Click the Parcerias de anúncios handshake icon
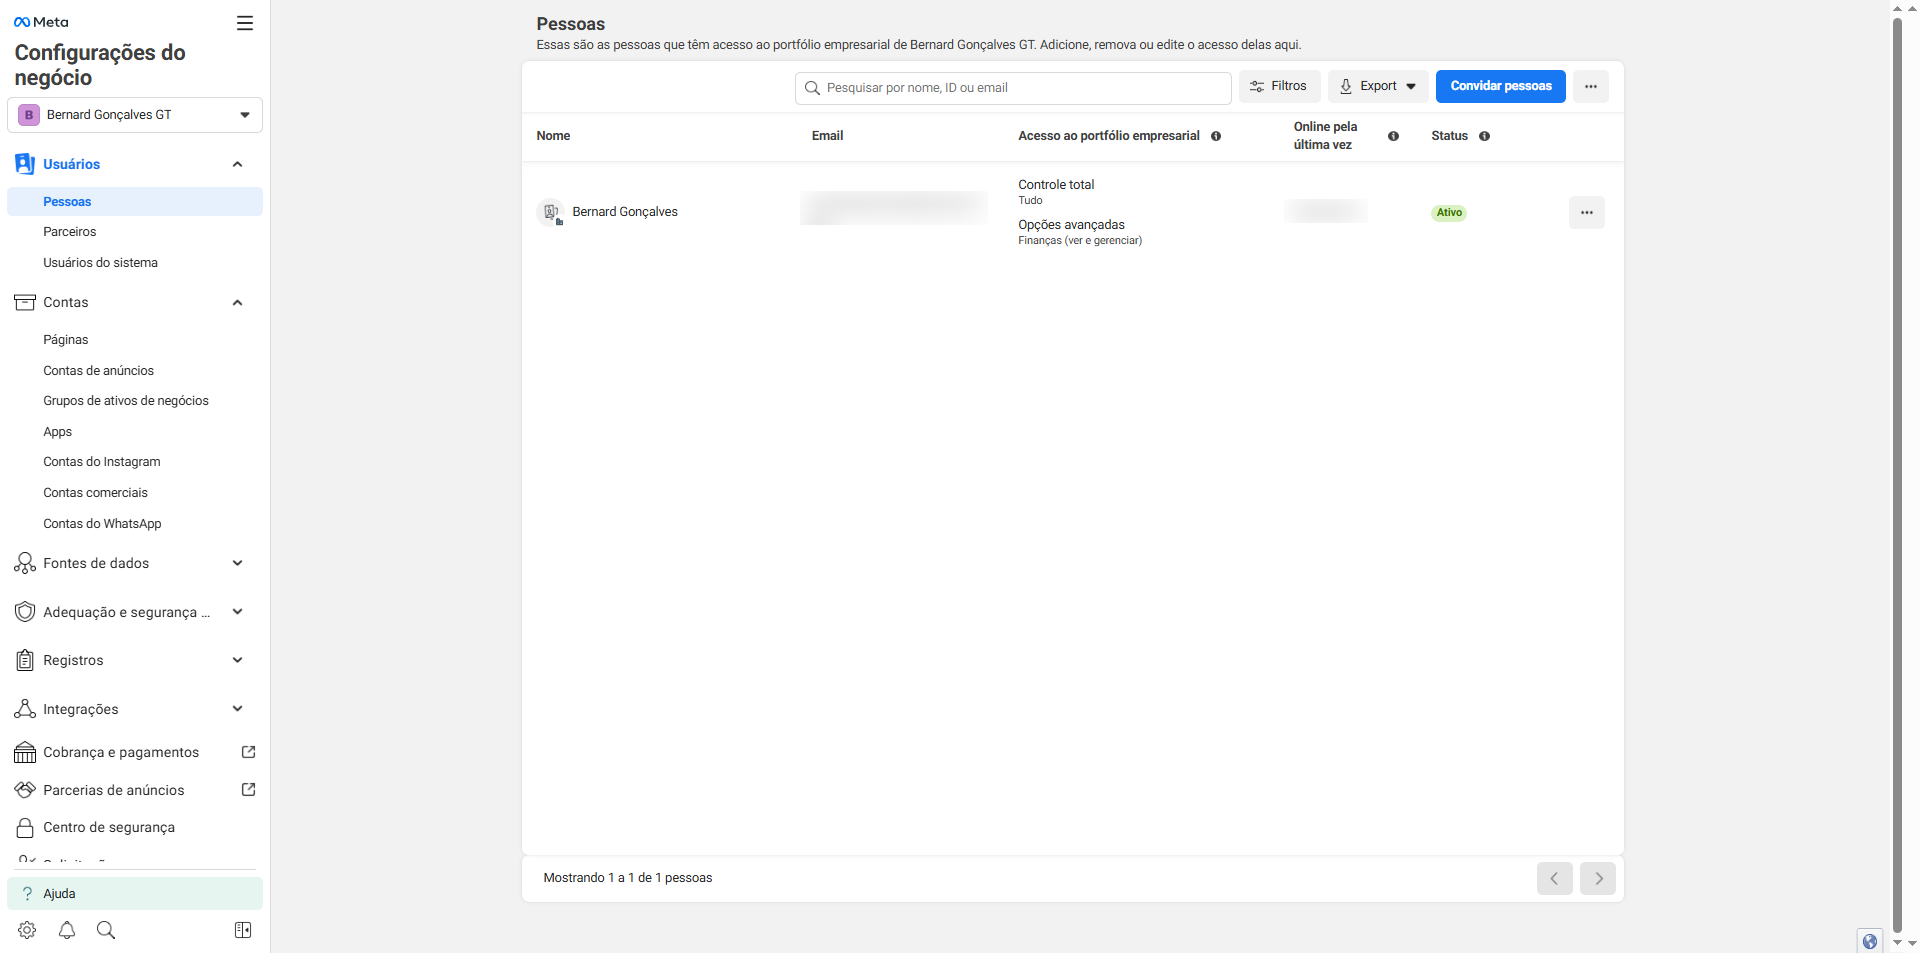The image size is (1920, 953). coord(25,790)
